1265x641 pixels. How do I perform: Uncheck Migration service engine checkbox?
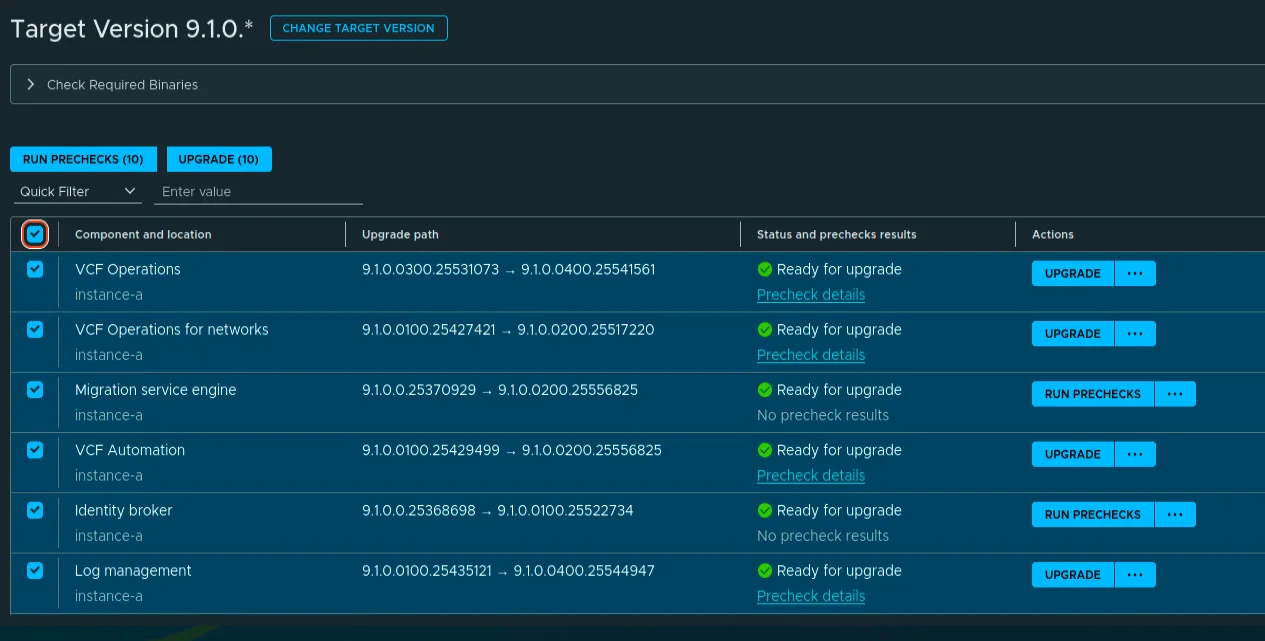[x=35, y=390]
